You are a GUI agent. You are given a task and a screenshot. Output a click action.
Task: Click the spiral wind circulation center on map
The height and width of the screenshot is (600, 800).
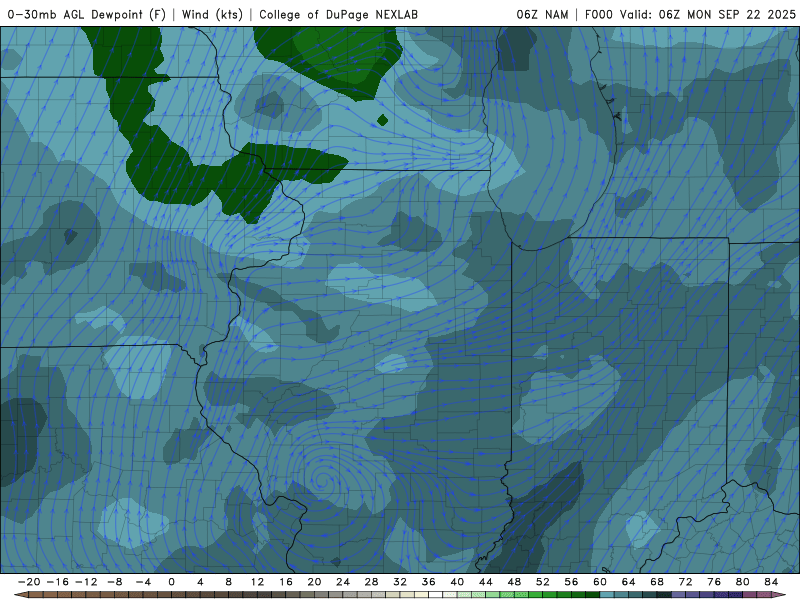[322, 480]
